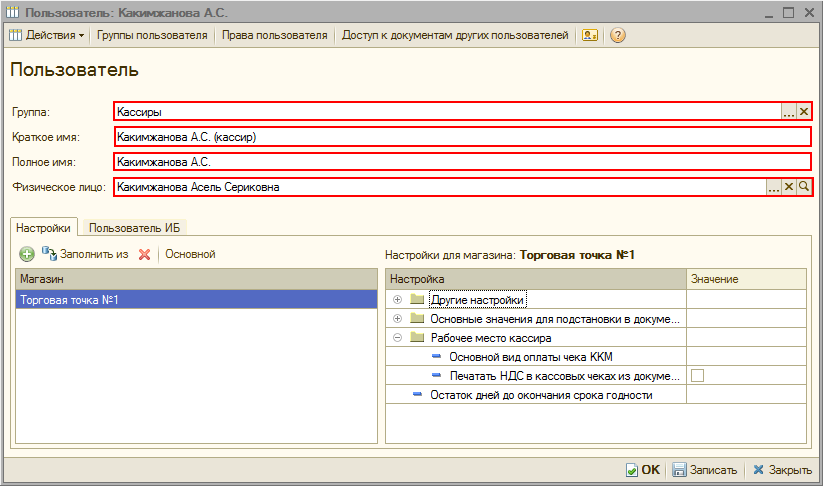Click the Записать button
824x487 pixels.
(x=705, y=470)
